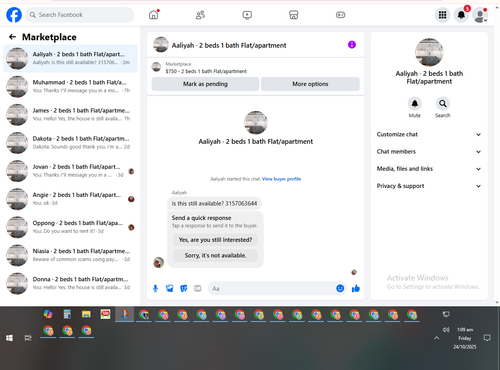Open the Dakota conversation
The image size is (500, 370).
coord(70,143)
